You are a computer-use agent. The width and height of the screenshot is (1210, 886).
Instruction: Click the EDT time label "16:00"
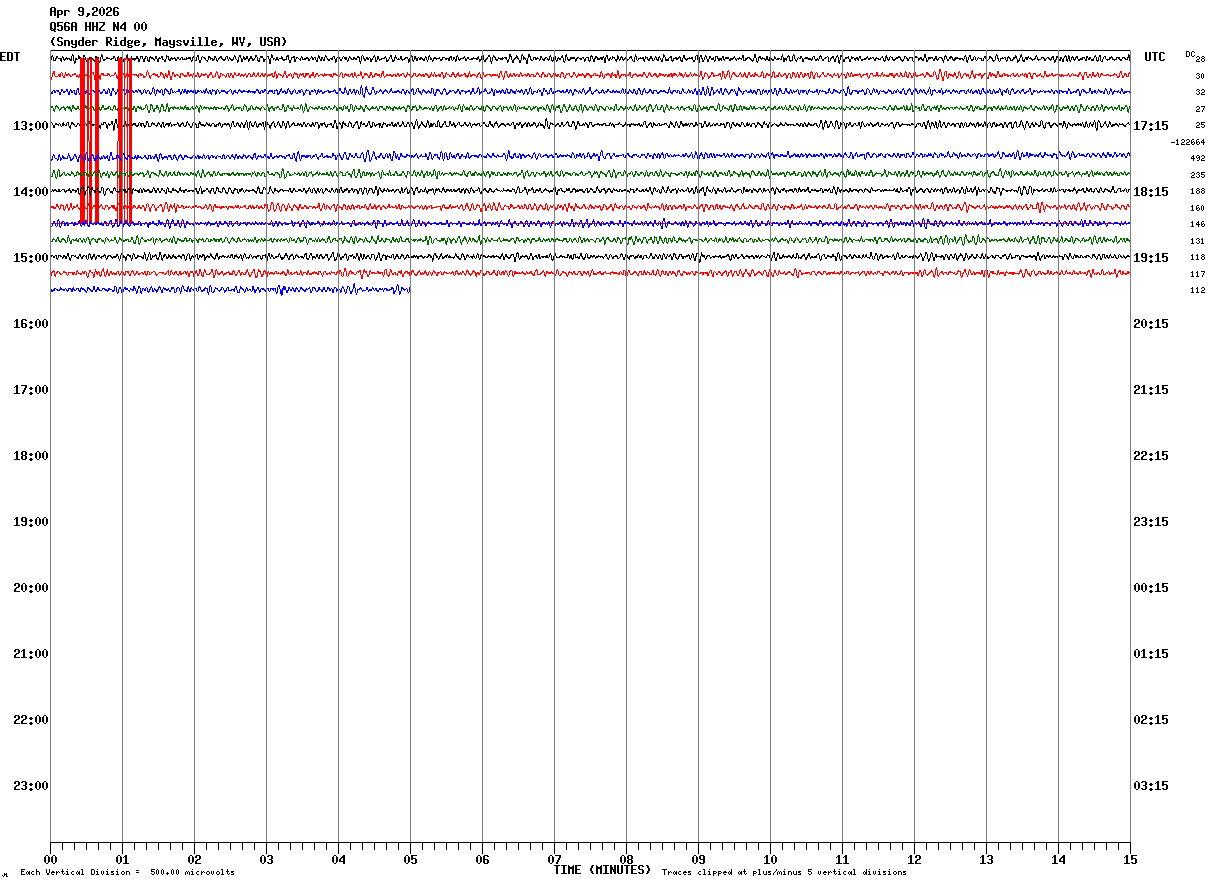30,324
